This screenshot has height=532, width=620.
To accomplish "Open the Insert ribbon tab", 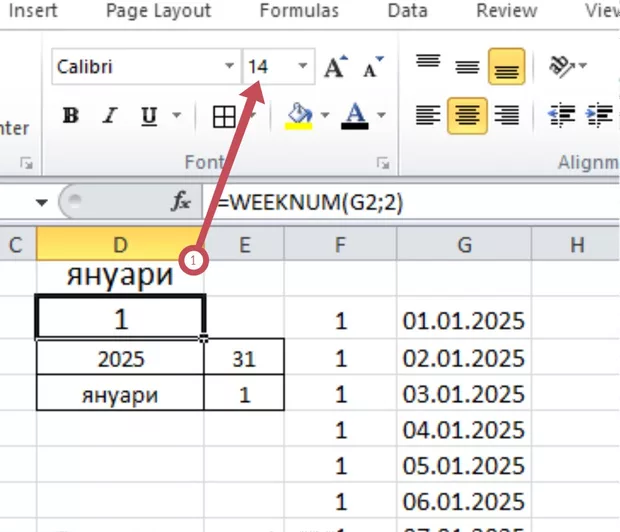I will (33, 11).
